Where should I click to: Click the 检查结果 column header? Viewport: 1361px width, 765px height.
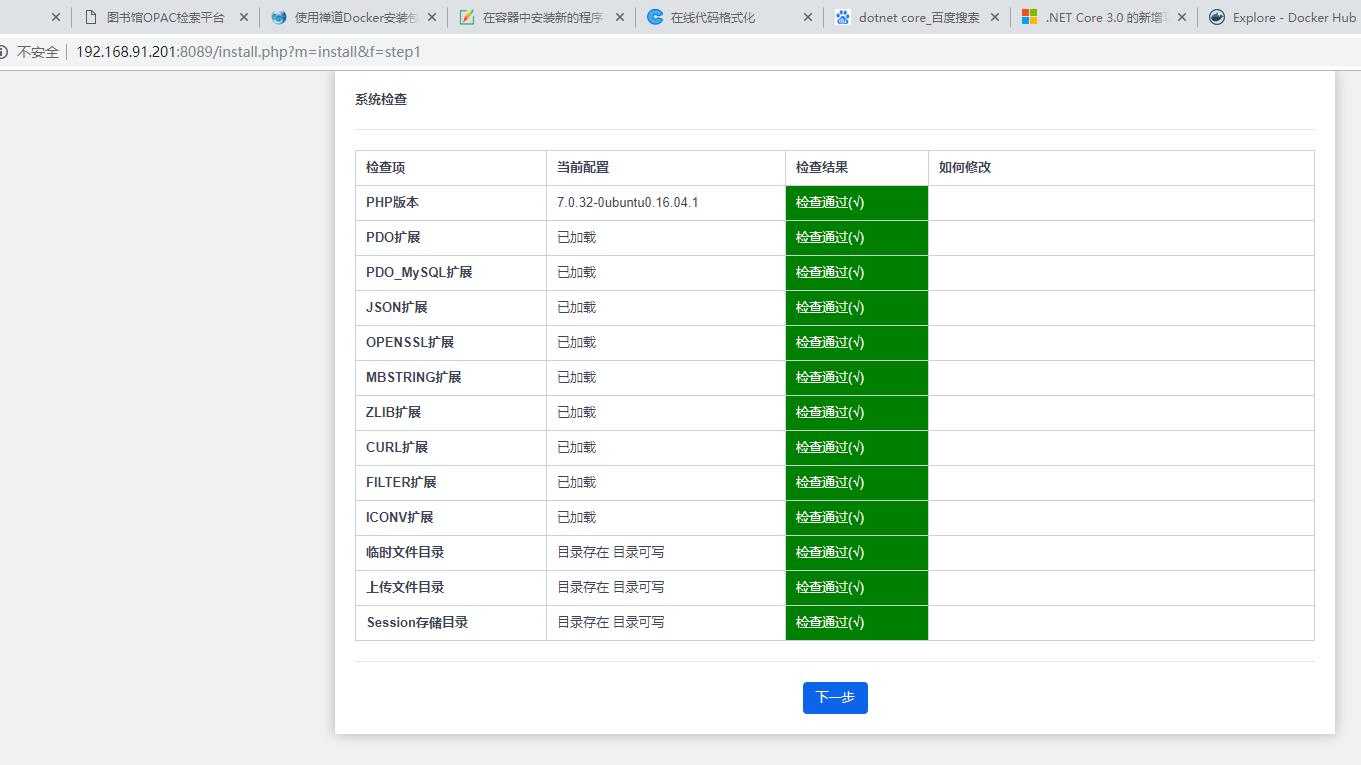[822, 167]
